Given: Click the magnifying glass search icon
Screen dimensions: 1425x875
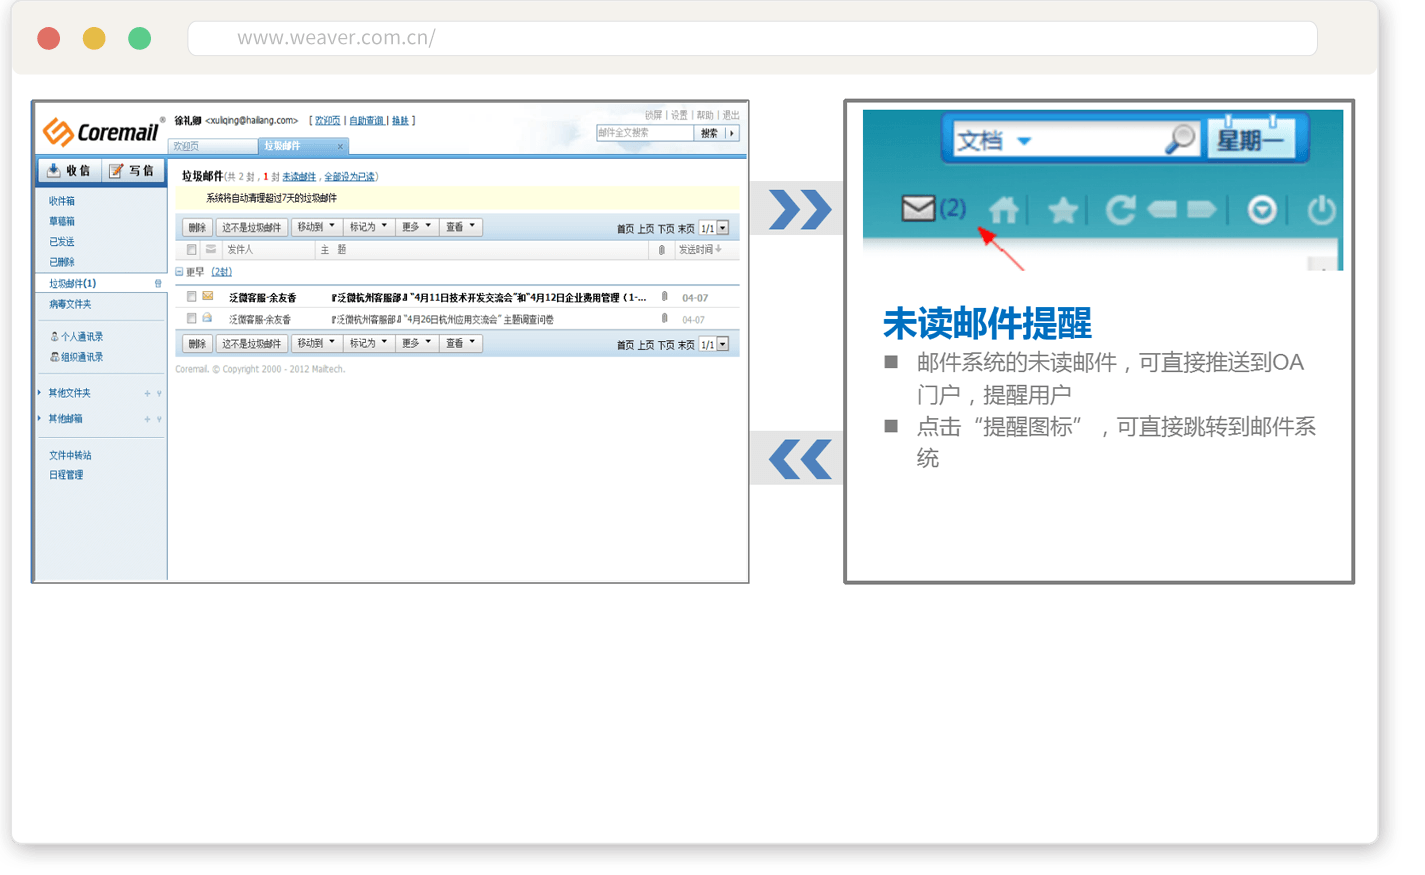Looking at the screenshot, I should coord(1180,139).
